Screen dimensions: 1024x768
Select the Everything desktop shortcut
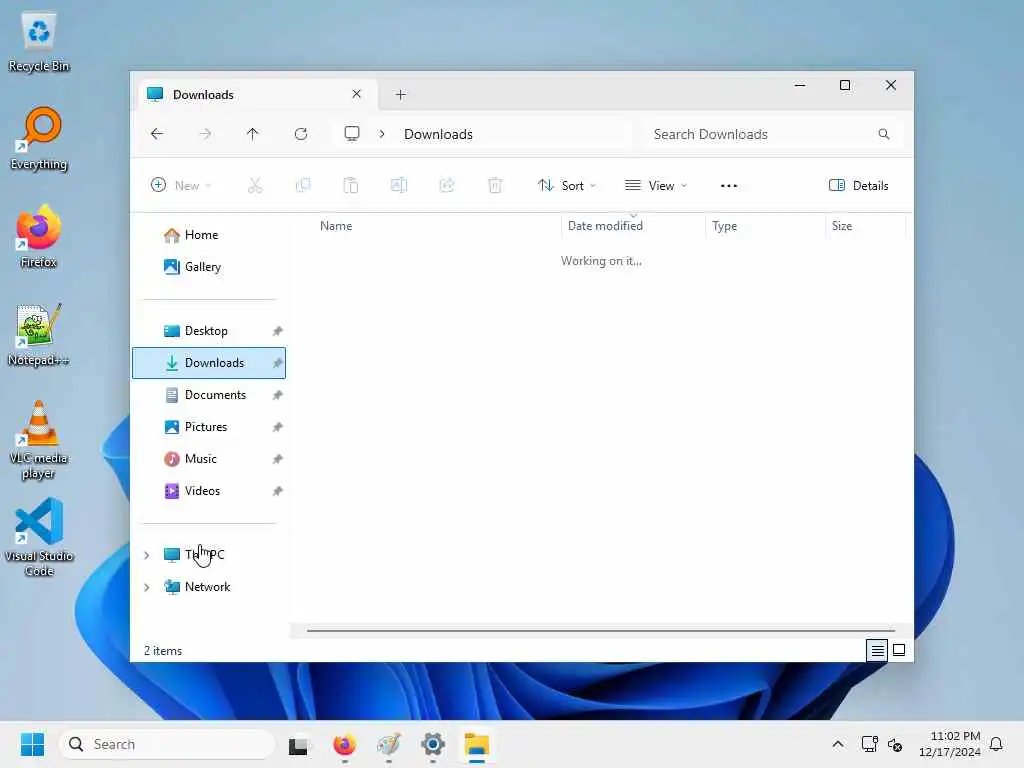(39, 140)
